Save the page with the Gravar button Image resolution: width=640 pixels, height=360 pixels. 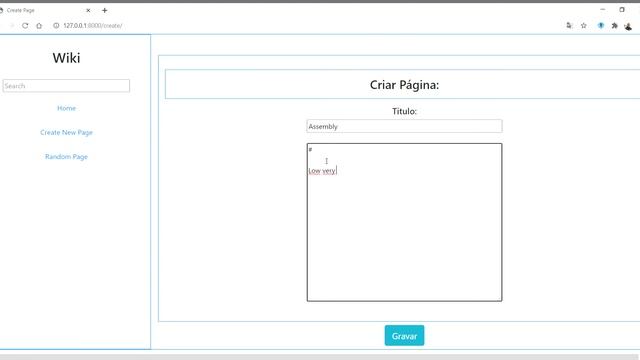pyautogui.click(x=404, y=336)
